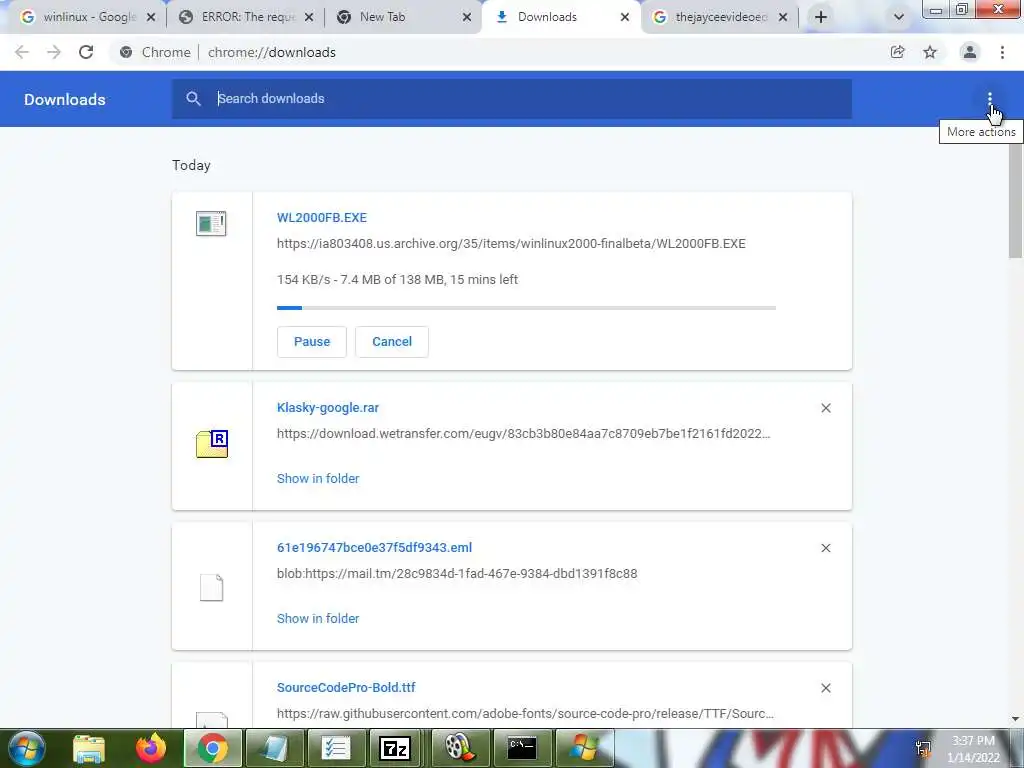
Task: Click the Windows flag taskbar icon
Action: coord(584,748)
